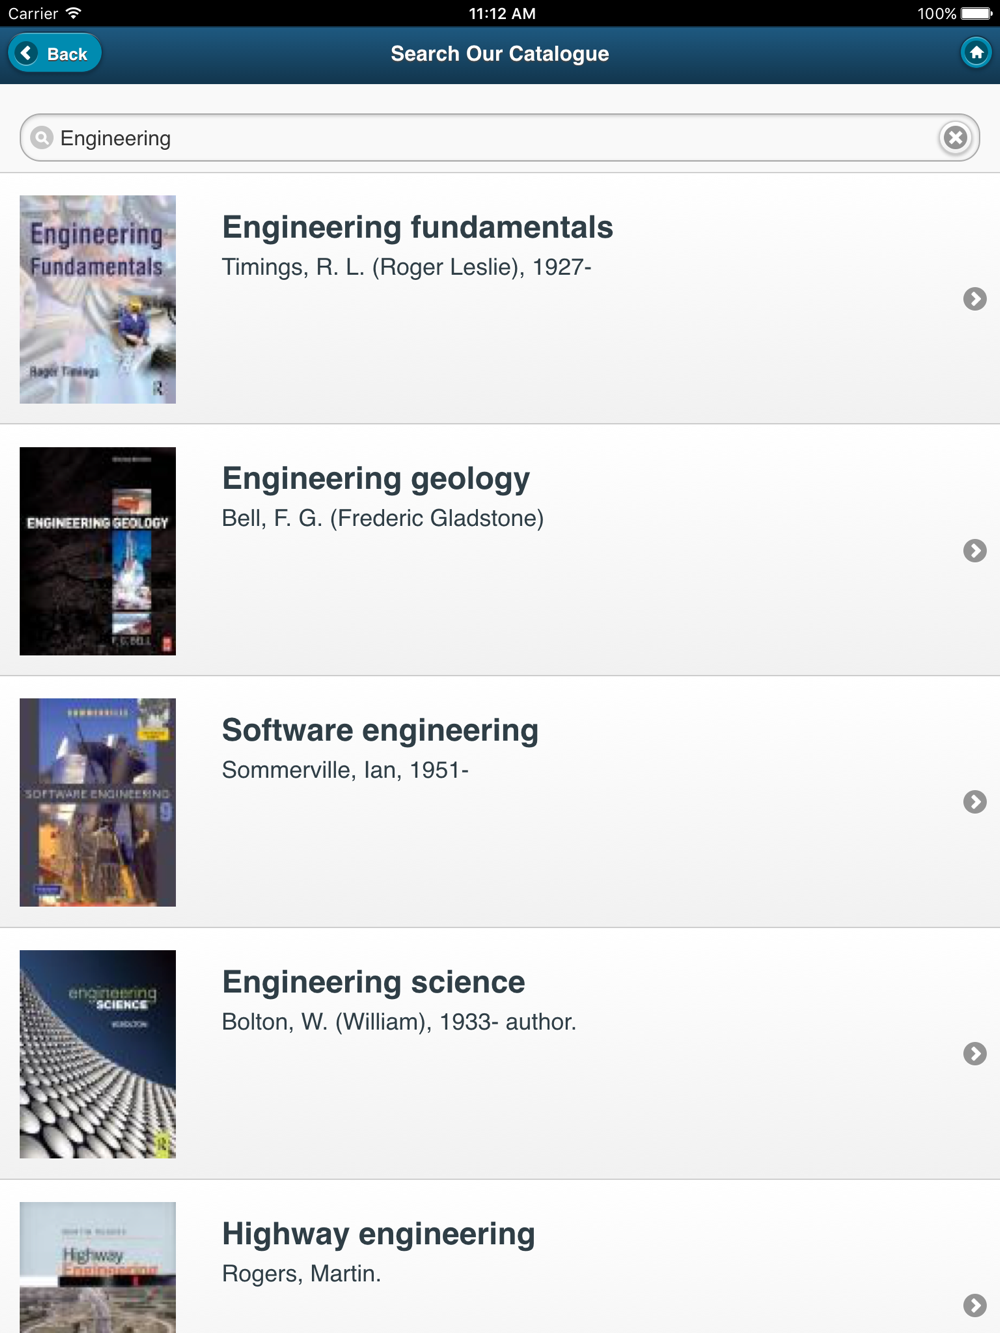Tap the Engineering science row arrow
The width and height of the screenshot is (1000, 1333).
tap(975, 1054)
